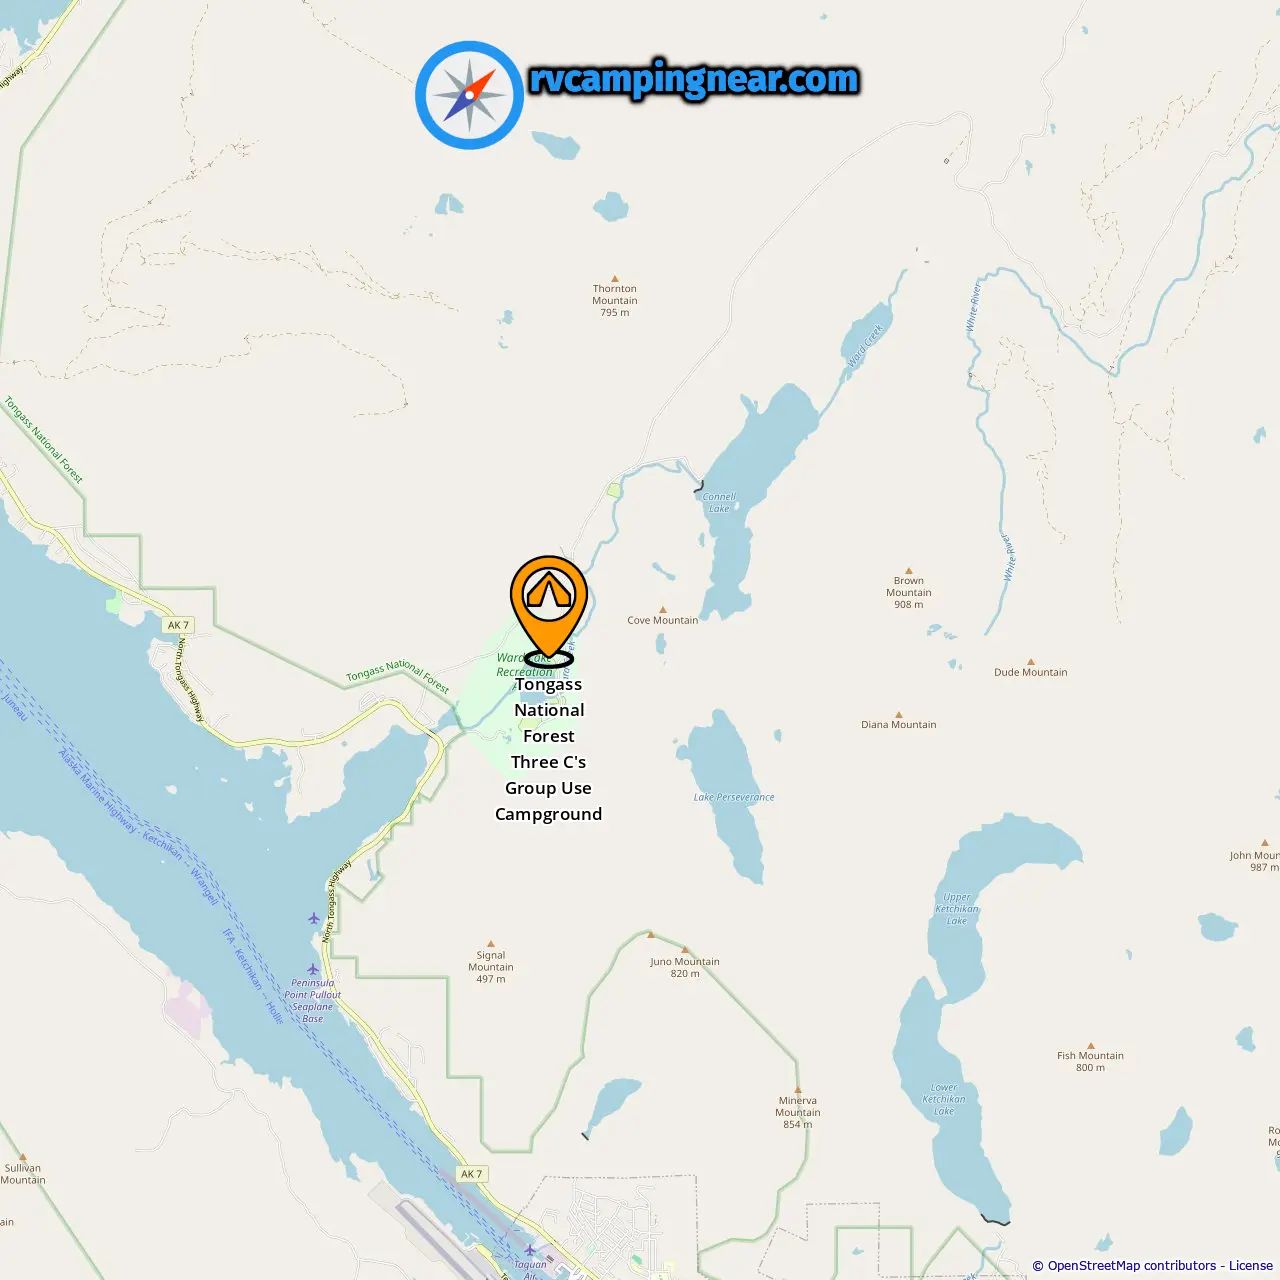Click the Signal Mountain peak marker
The image size is (1280, 1280).
click(x=490, y=943)
